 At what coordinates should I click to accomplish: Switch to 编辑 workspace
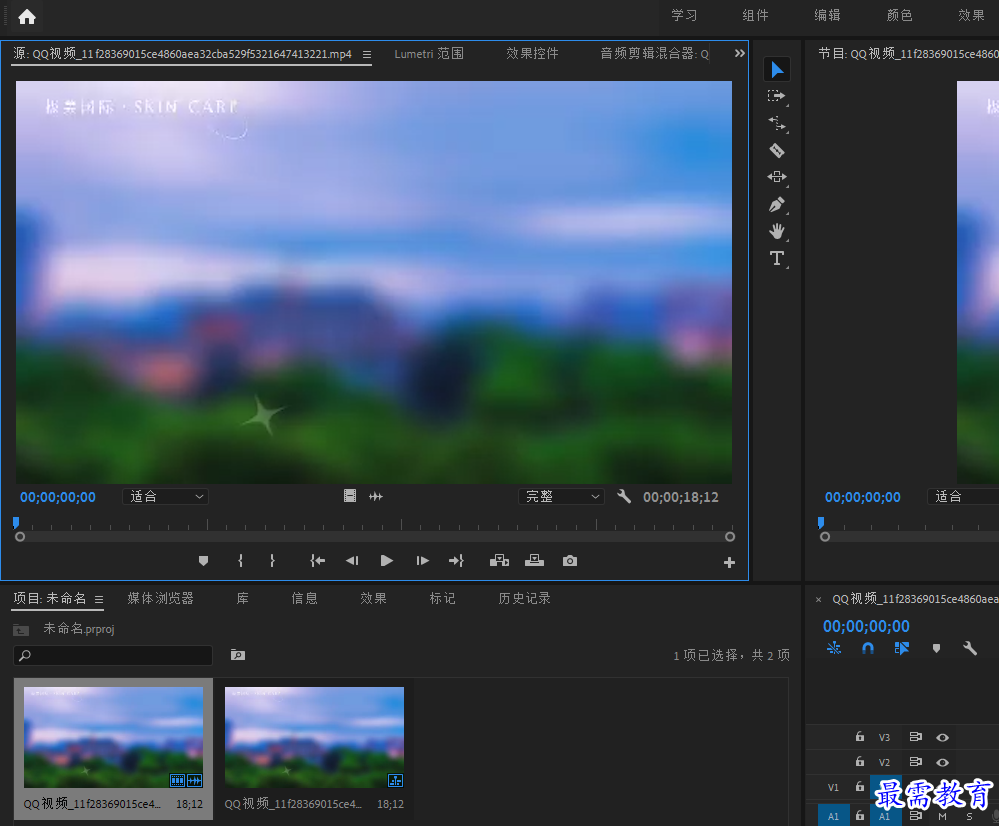click(x=828, y=15)
